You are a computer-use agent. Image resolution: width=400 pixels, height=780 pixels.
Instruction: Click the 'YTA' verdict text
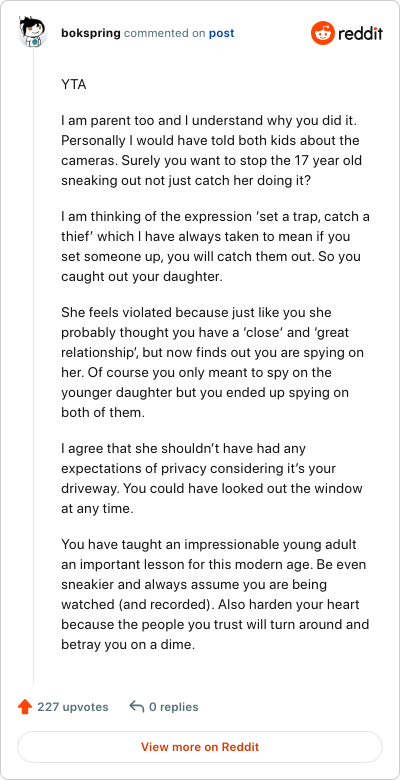[x=74, y=85]
